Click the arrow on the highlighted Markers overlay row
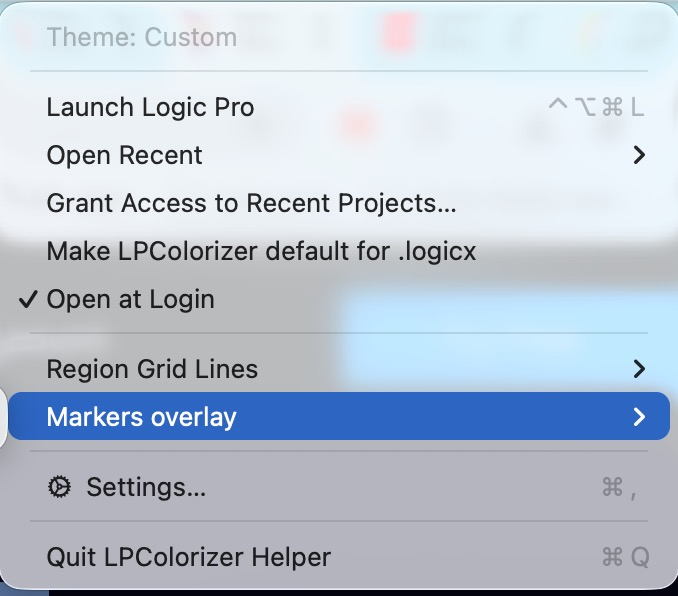 click(x=639, y=417)
